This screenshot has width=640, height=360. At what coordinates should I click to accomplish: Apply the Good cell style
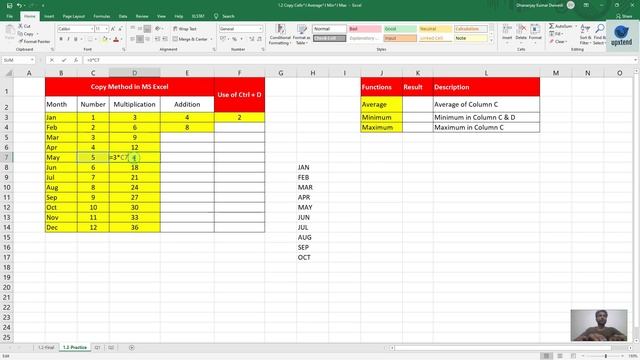(x=400, y=29)
